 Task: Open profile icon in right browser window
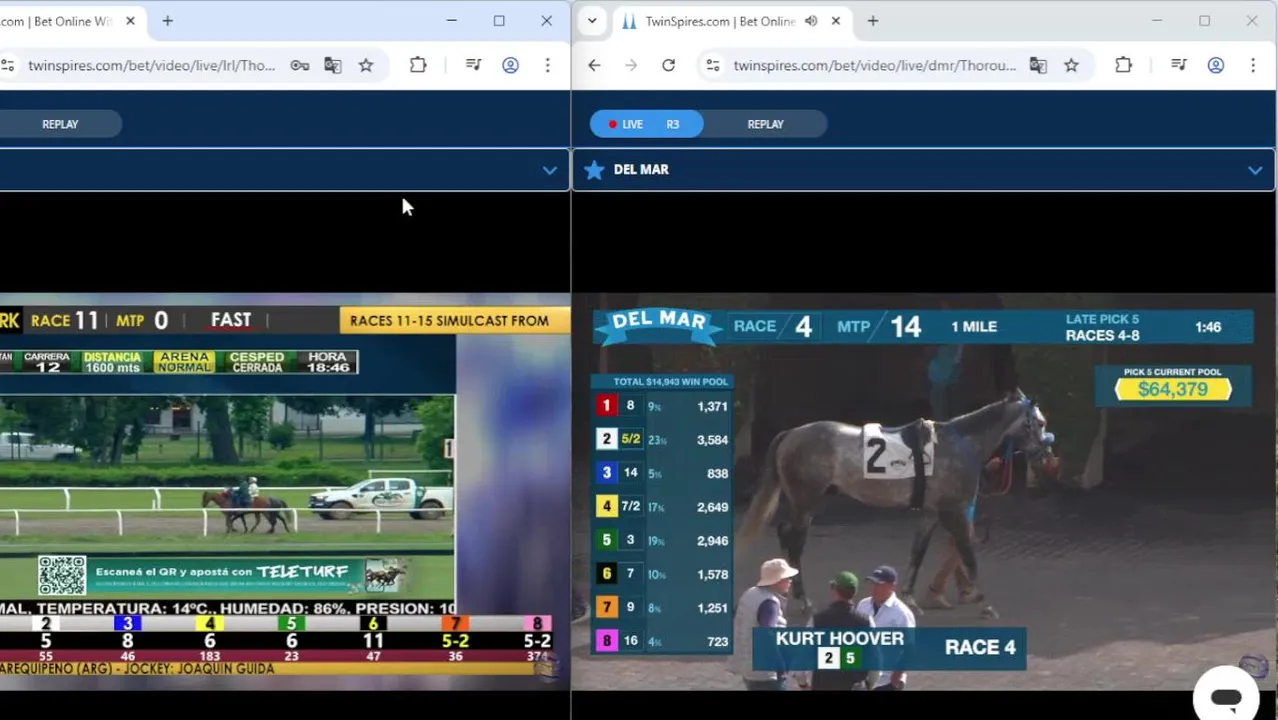click(x=1215, y=65)
